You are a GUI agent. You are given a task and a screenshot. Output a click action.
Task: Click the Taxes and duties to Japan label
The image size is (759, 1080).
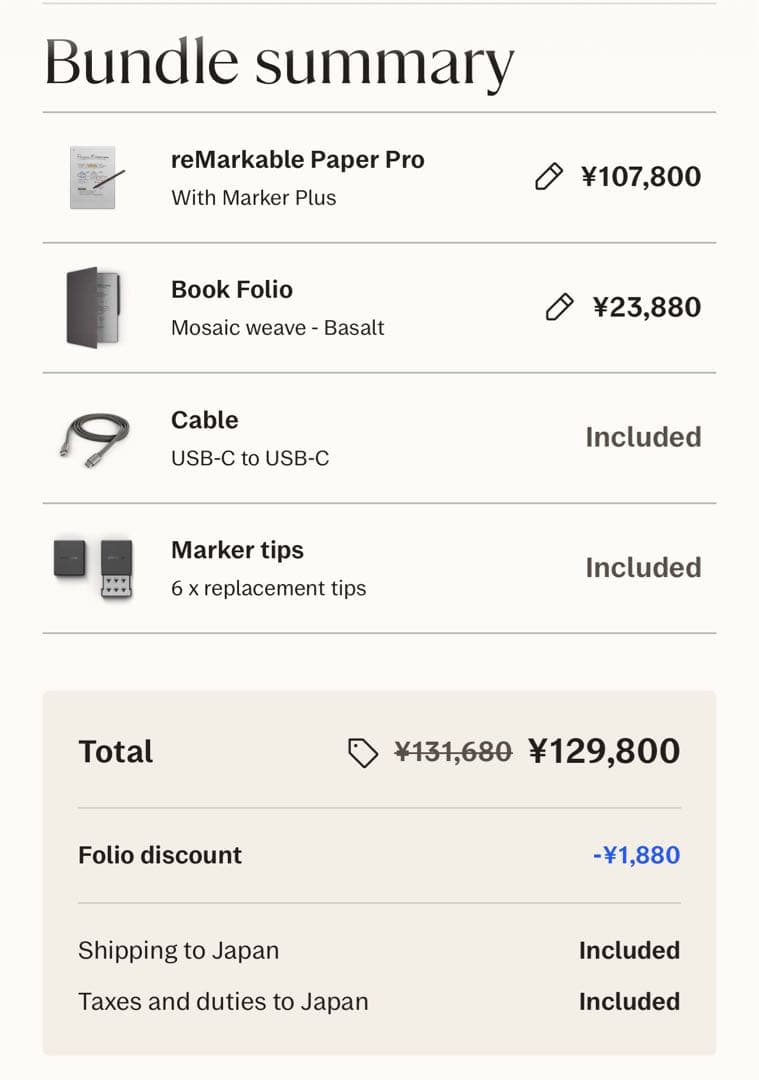(x=223, y=1002)
